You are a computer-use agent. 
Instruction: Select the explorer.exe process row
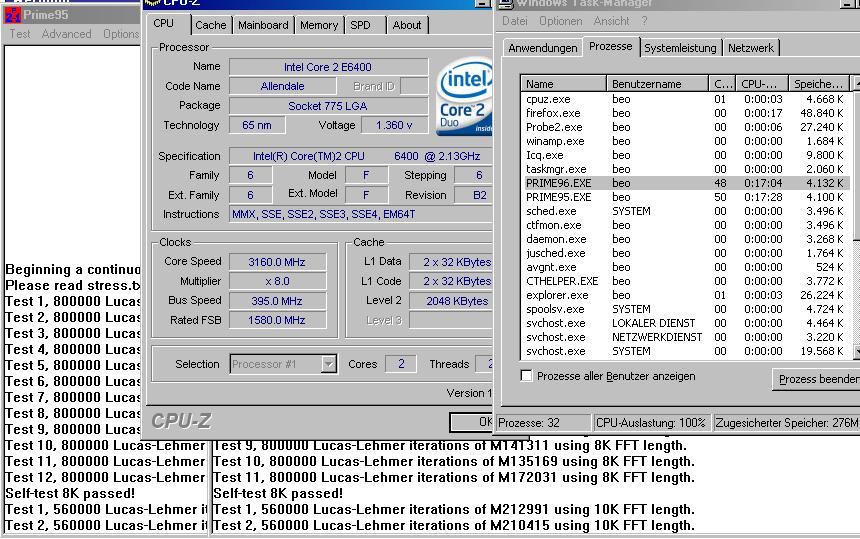click(685, 295)
